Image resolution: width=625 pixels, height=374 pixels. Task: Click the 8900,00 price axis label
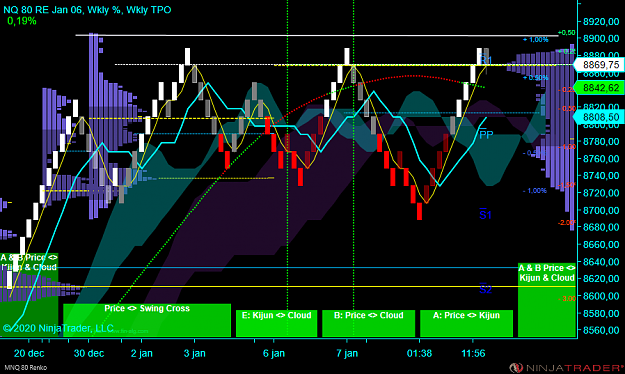click(601, 39)
